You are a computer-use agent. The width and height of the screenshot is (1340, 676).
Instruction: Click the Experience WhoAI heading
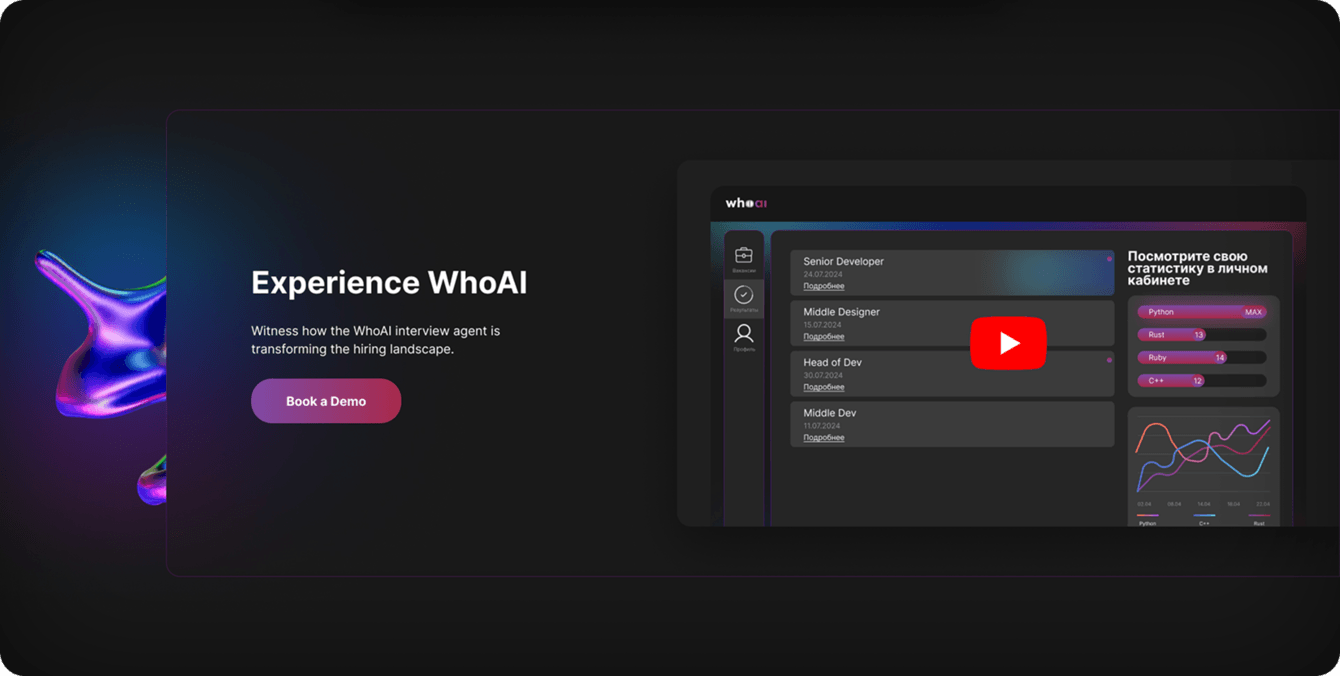[x=389, y=283]
